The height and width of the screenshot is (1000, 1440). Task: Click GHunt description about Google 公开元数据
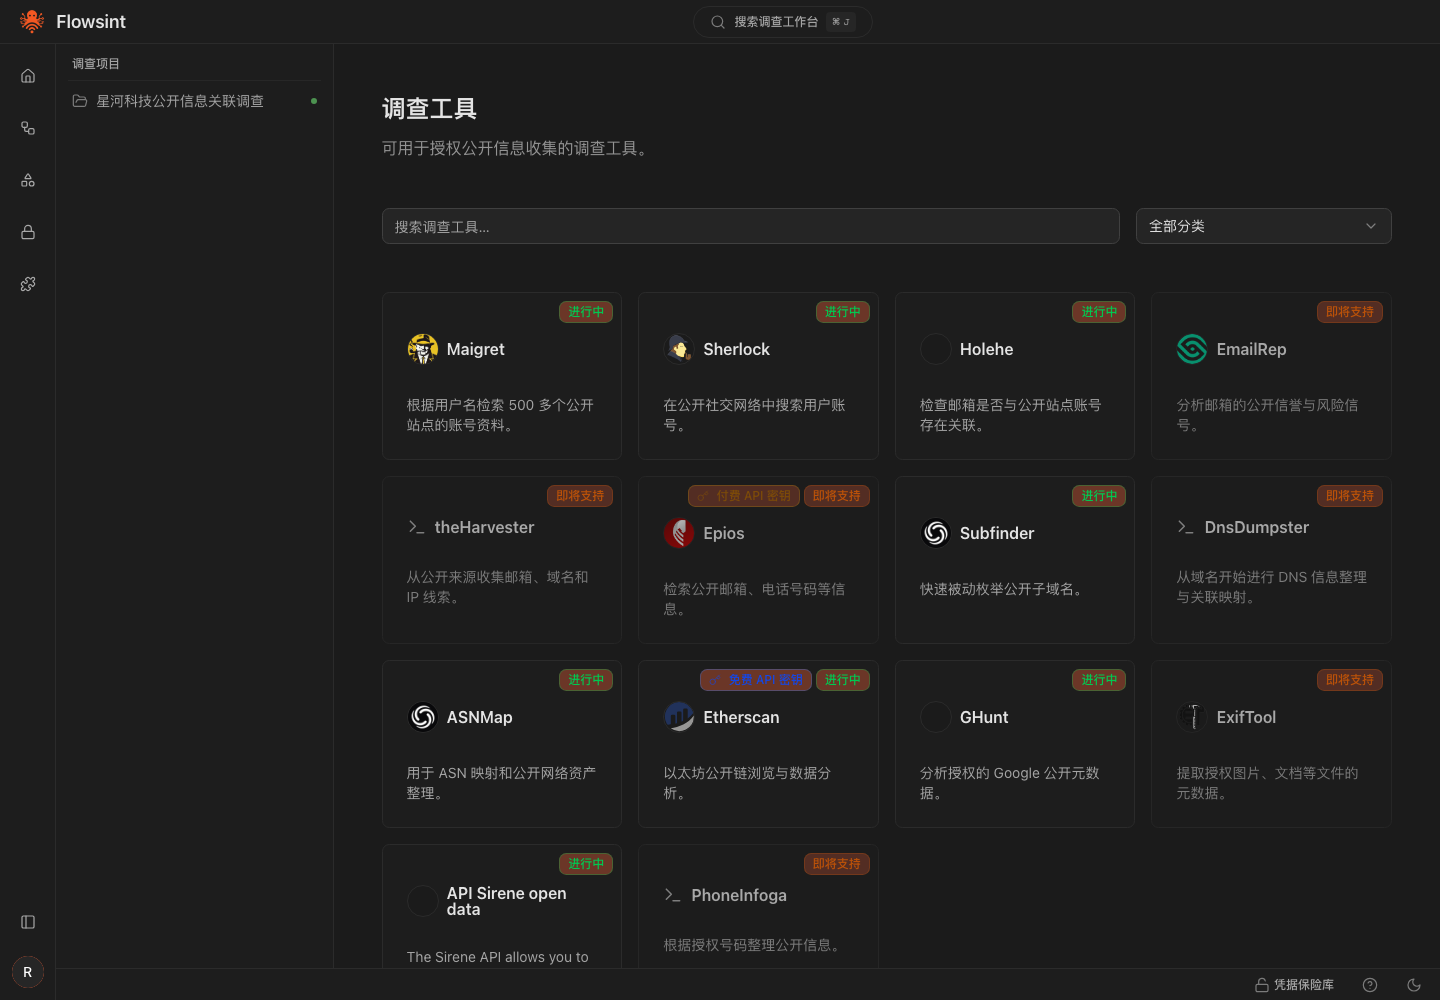point(1010,783)
